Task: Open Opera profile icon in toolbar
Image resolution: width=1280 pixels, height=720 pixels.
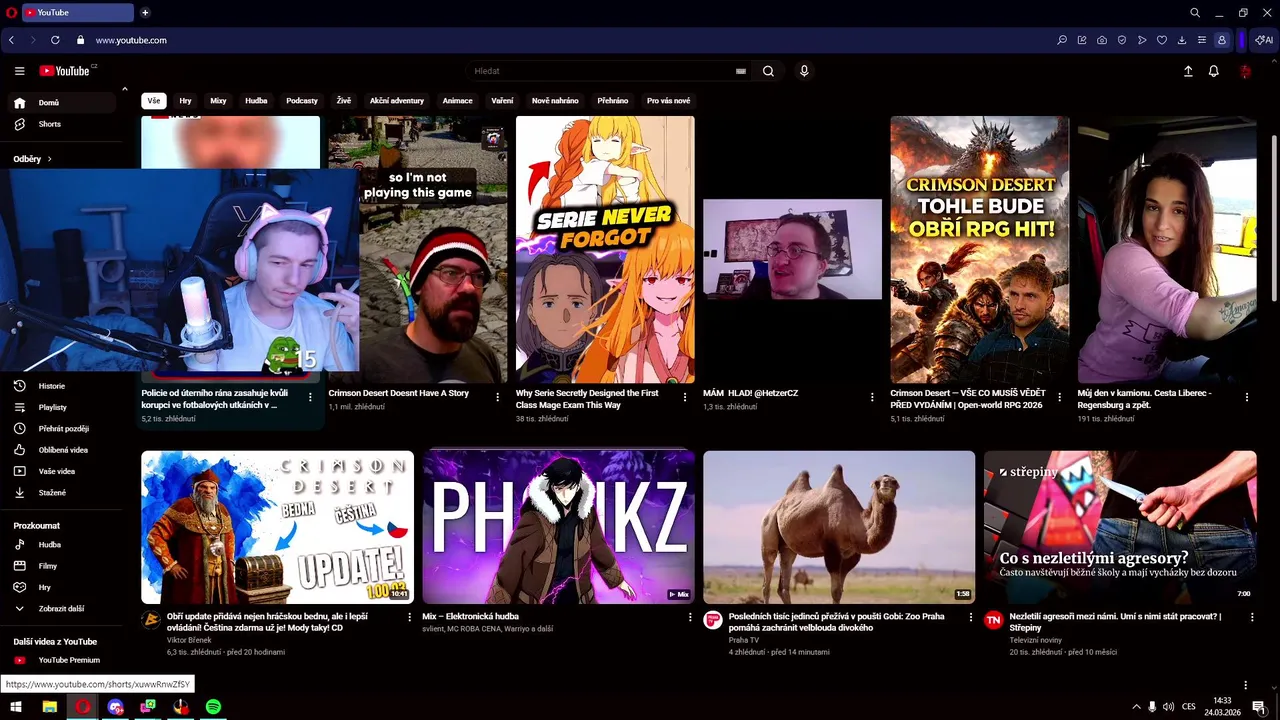Action: tap(1222, 40)
